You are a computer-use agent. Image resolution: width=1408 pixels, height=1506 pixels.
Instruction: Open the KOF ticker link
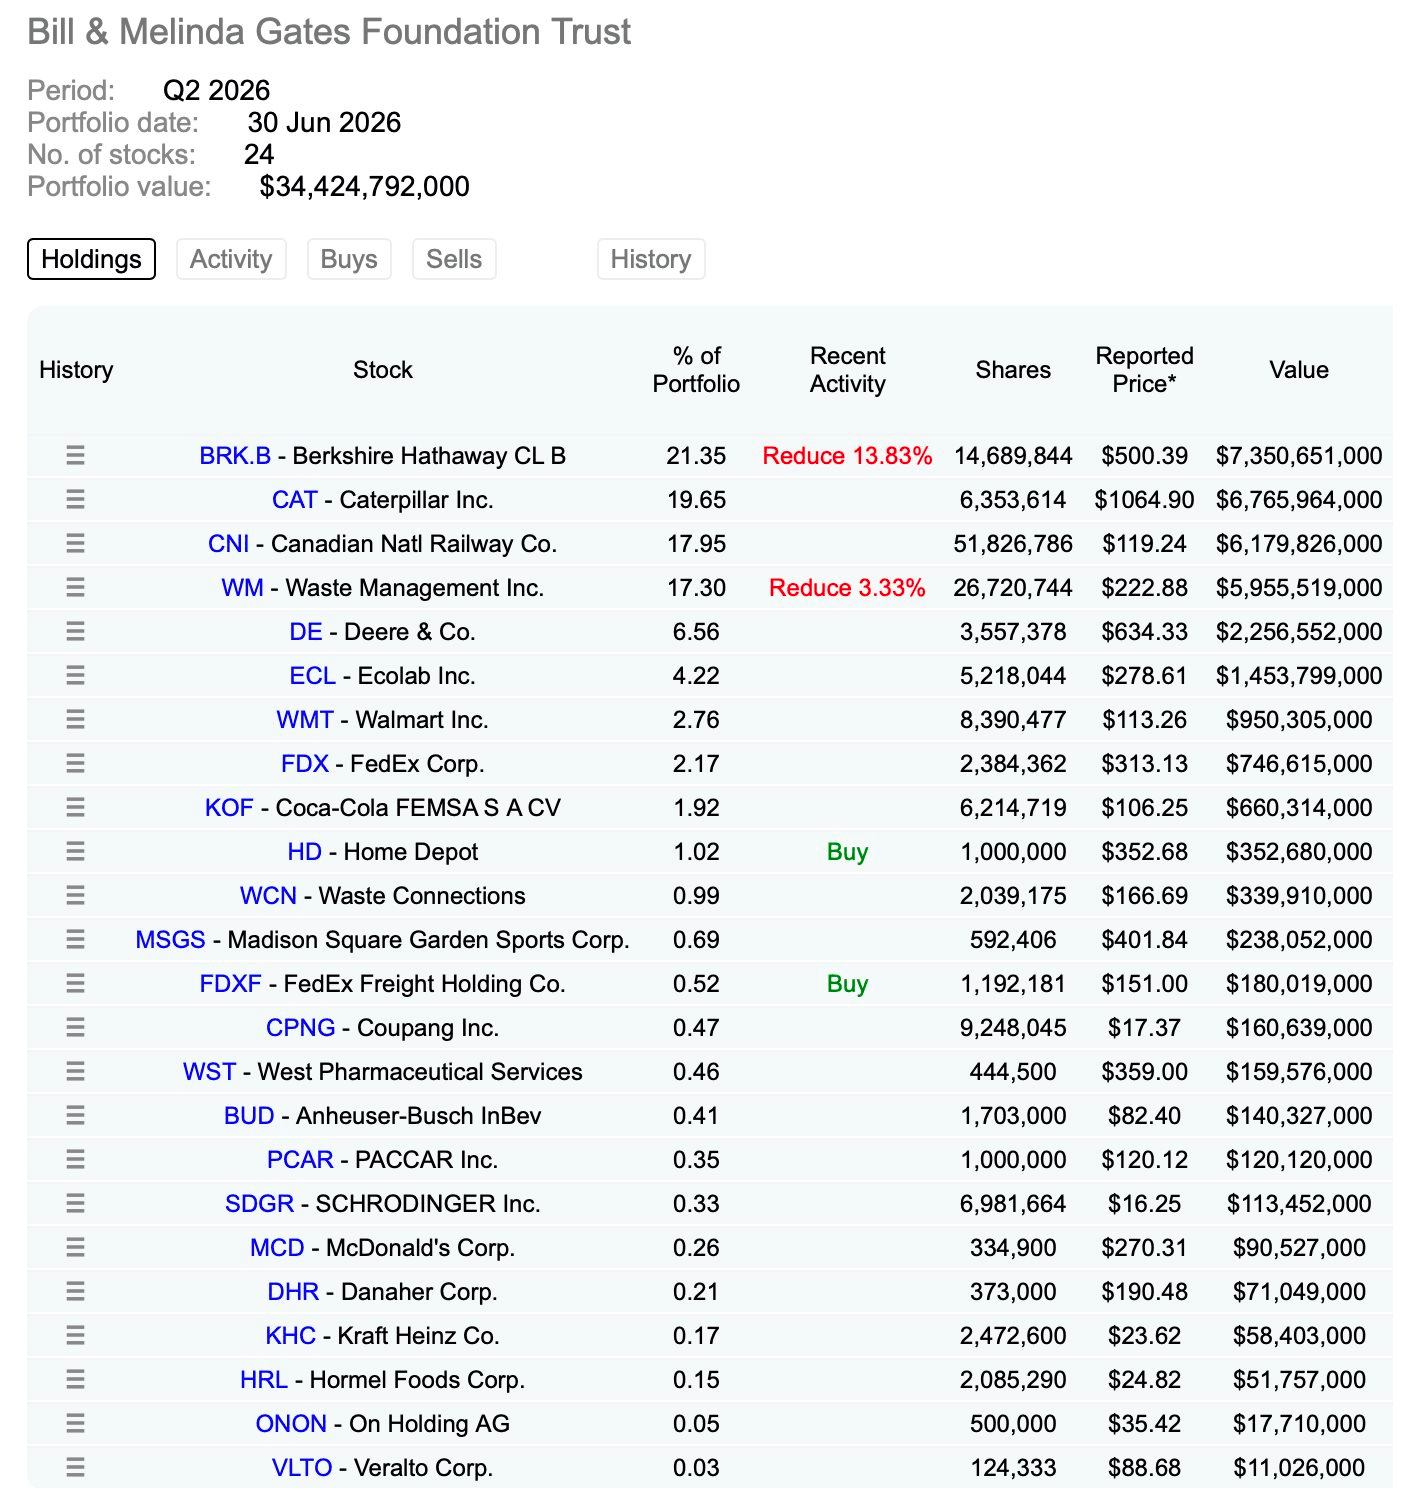tap(229, 808)
